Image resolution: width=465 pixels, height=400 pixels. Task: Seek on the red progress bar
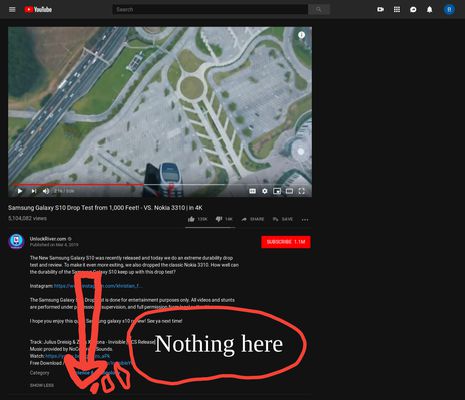(160, 184)
